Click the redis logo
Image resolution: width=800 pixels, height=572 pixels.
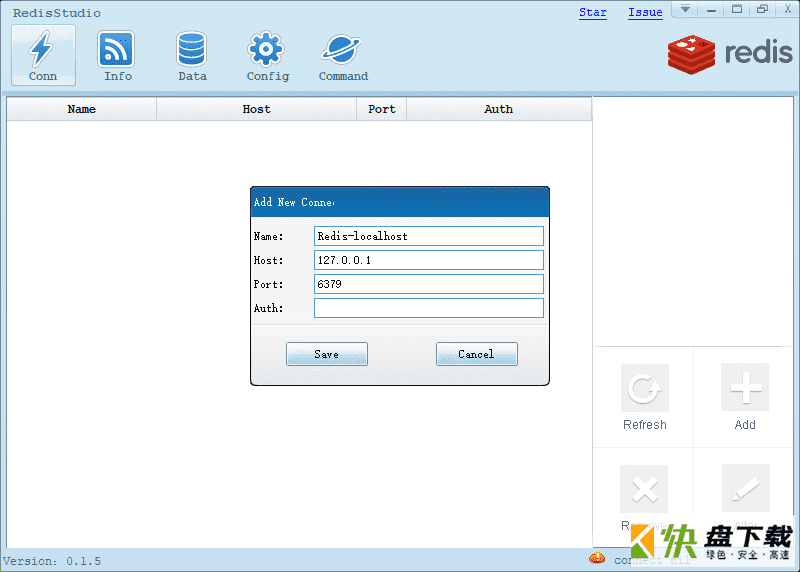(730, 54)
